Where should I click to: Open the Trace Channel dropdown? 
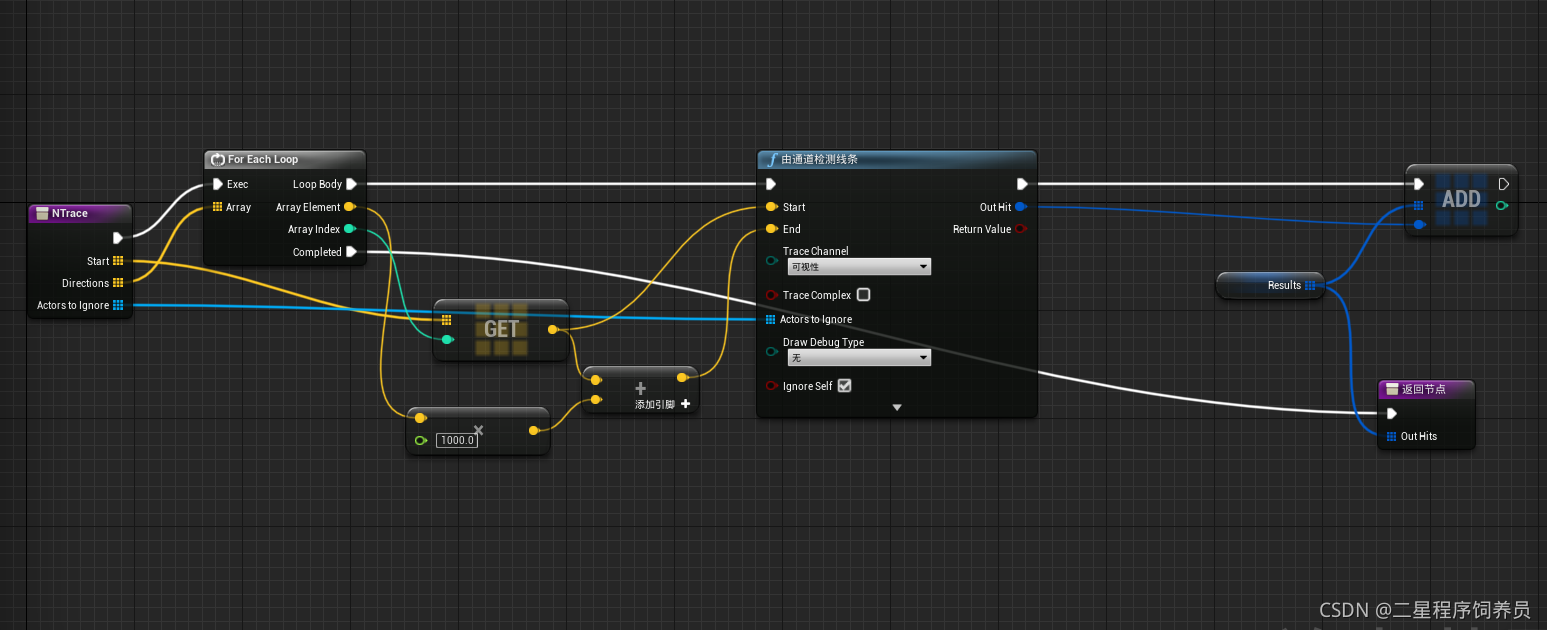tap(859, 267)
